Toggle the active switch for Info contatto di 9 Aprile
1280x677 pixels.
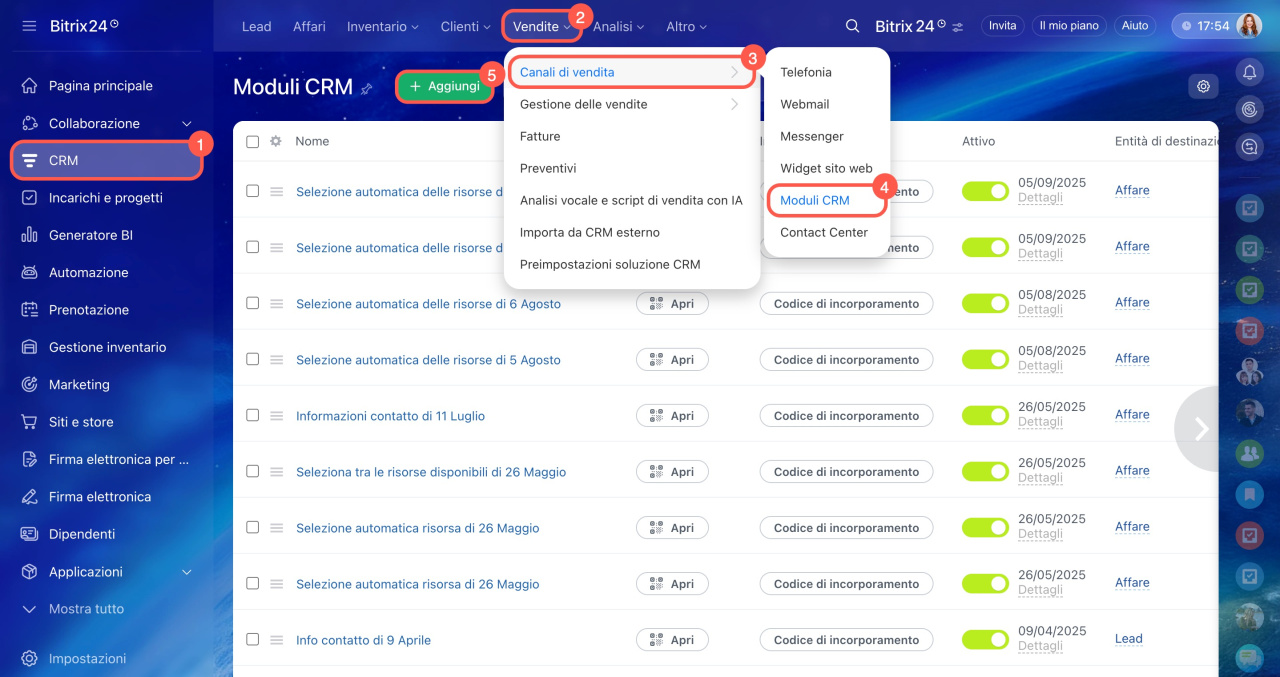pos(985,639)
